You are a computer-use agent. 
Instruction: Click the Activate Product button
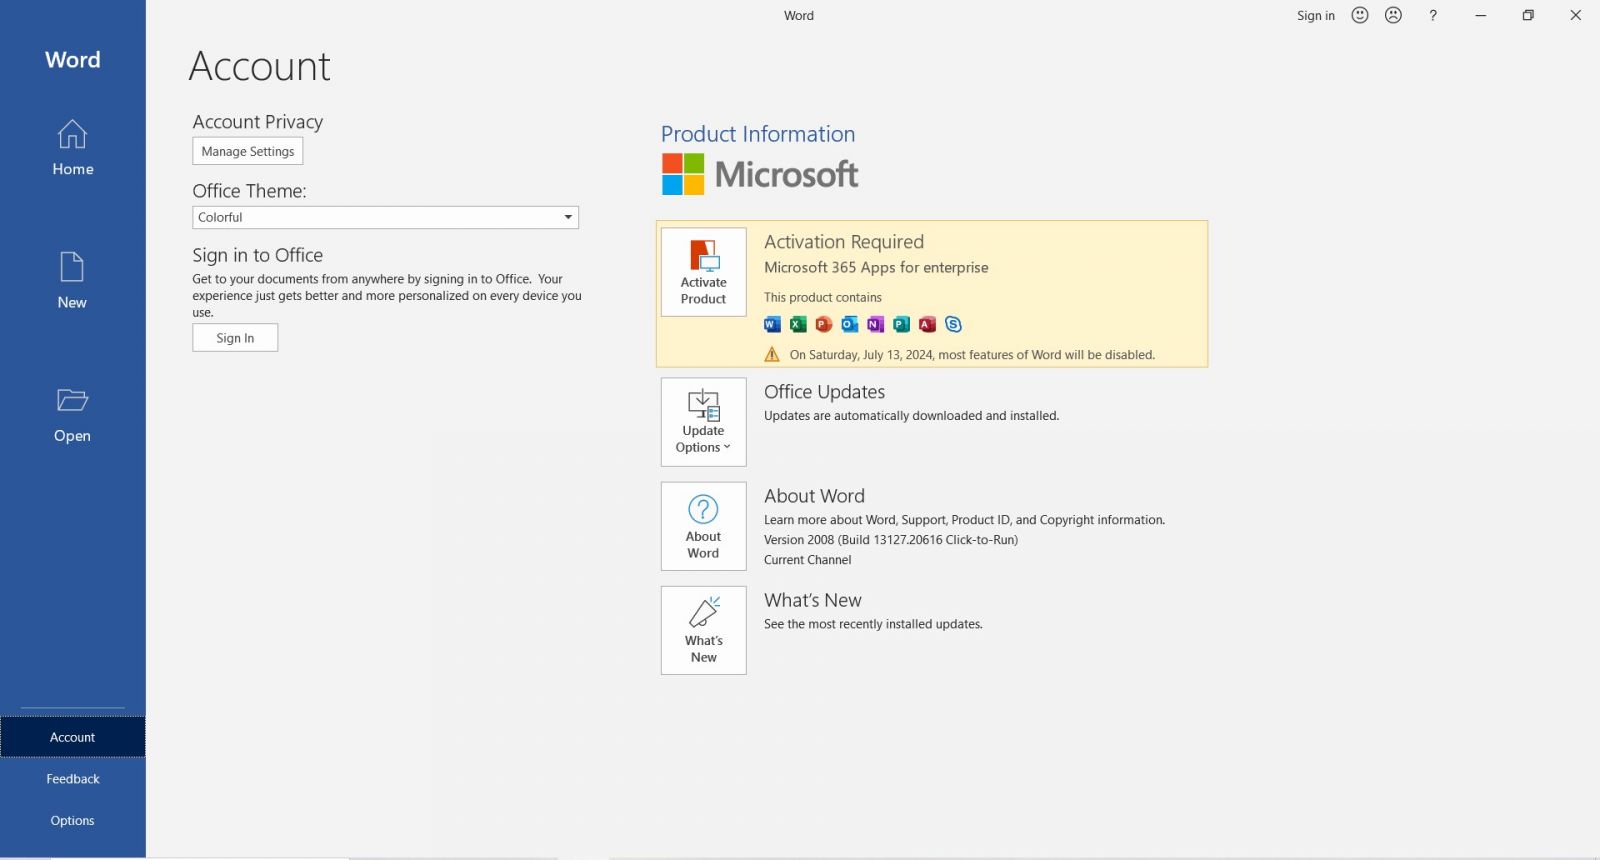(x=703, y=272)
